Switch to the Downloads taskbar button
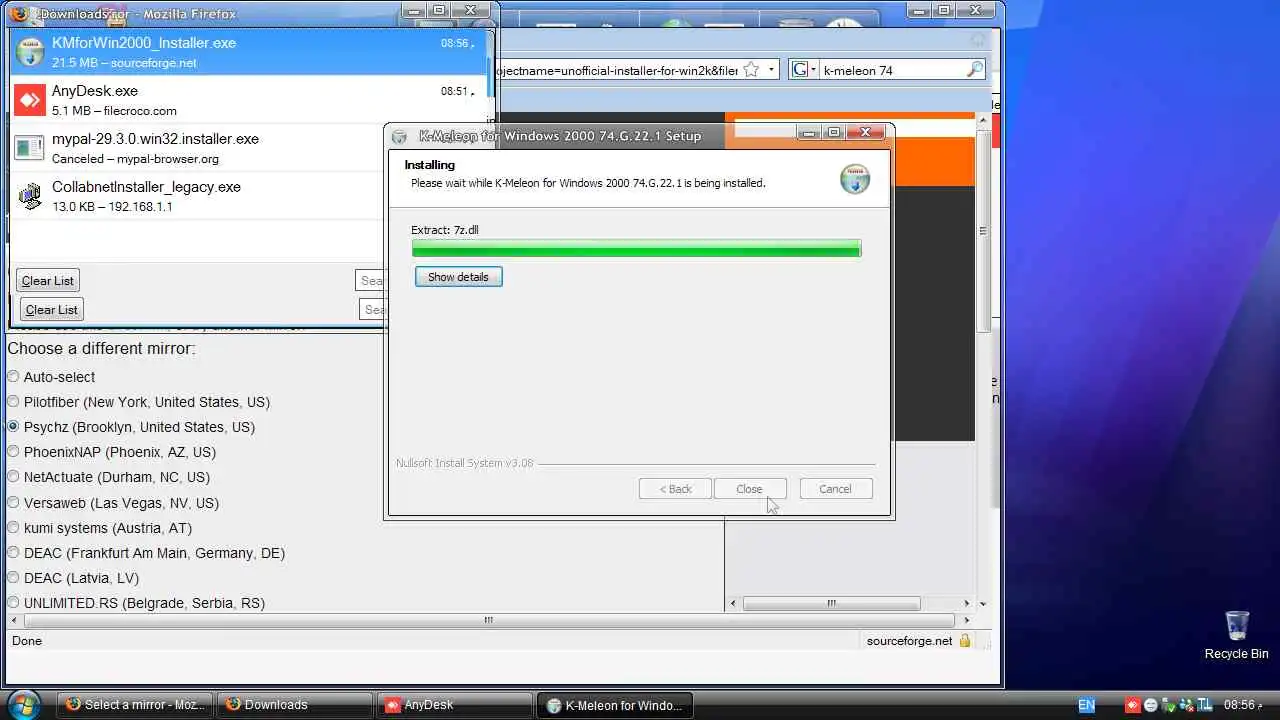 point(295,705)
